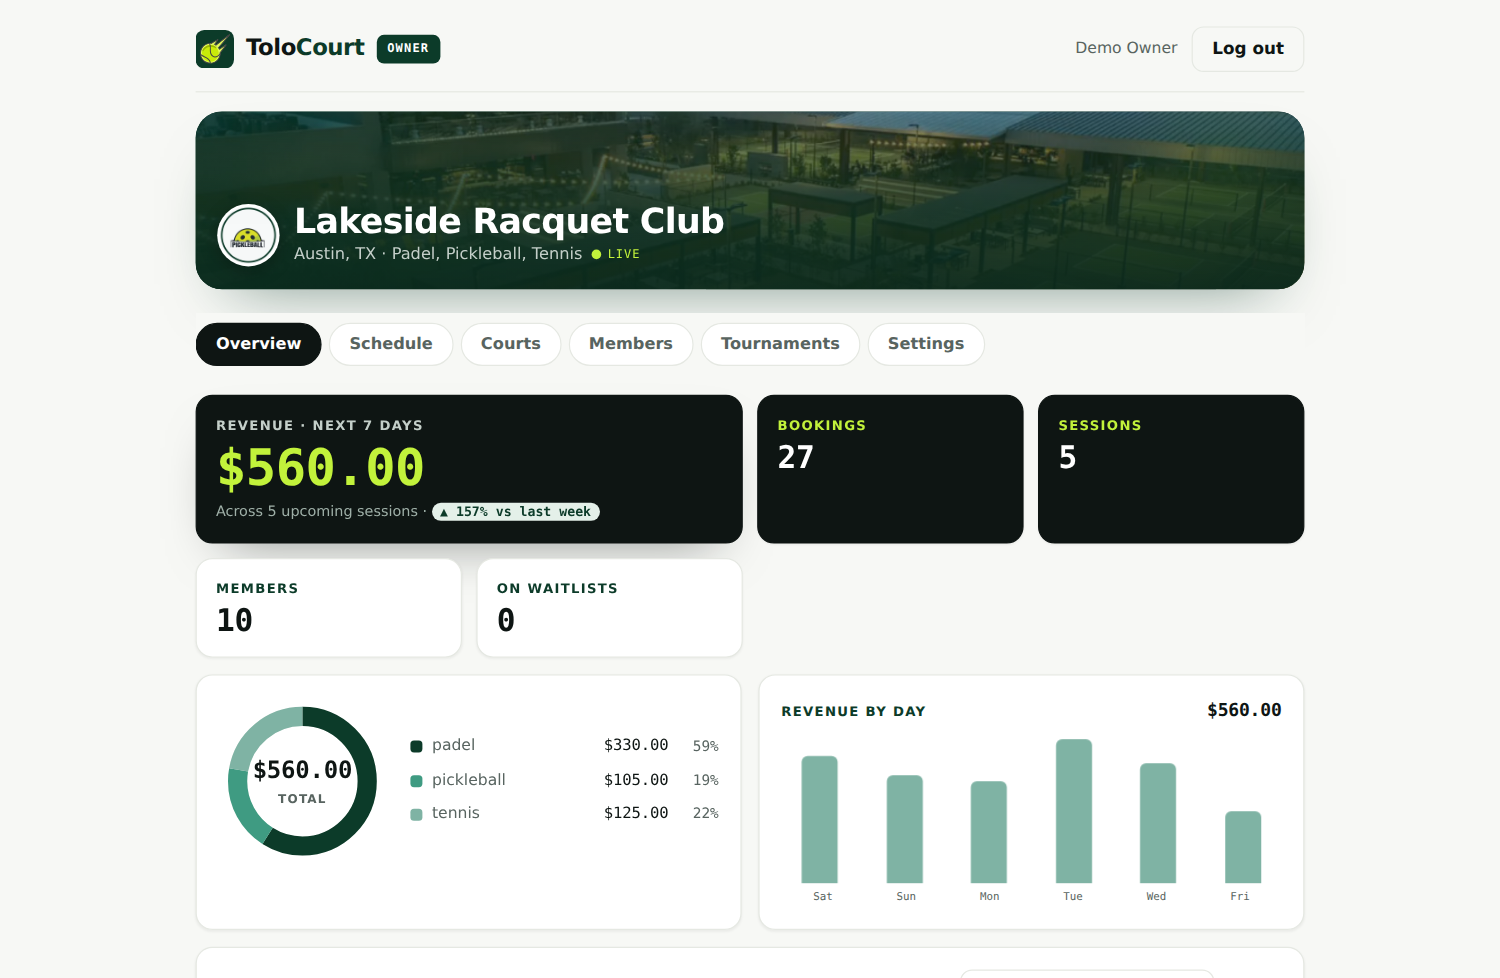This screenshot has height=978, width=1500.
Task: Click the Mon revenue bar
Action: [989, 832]
